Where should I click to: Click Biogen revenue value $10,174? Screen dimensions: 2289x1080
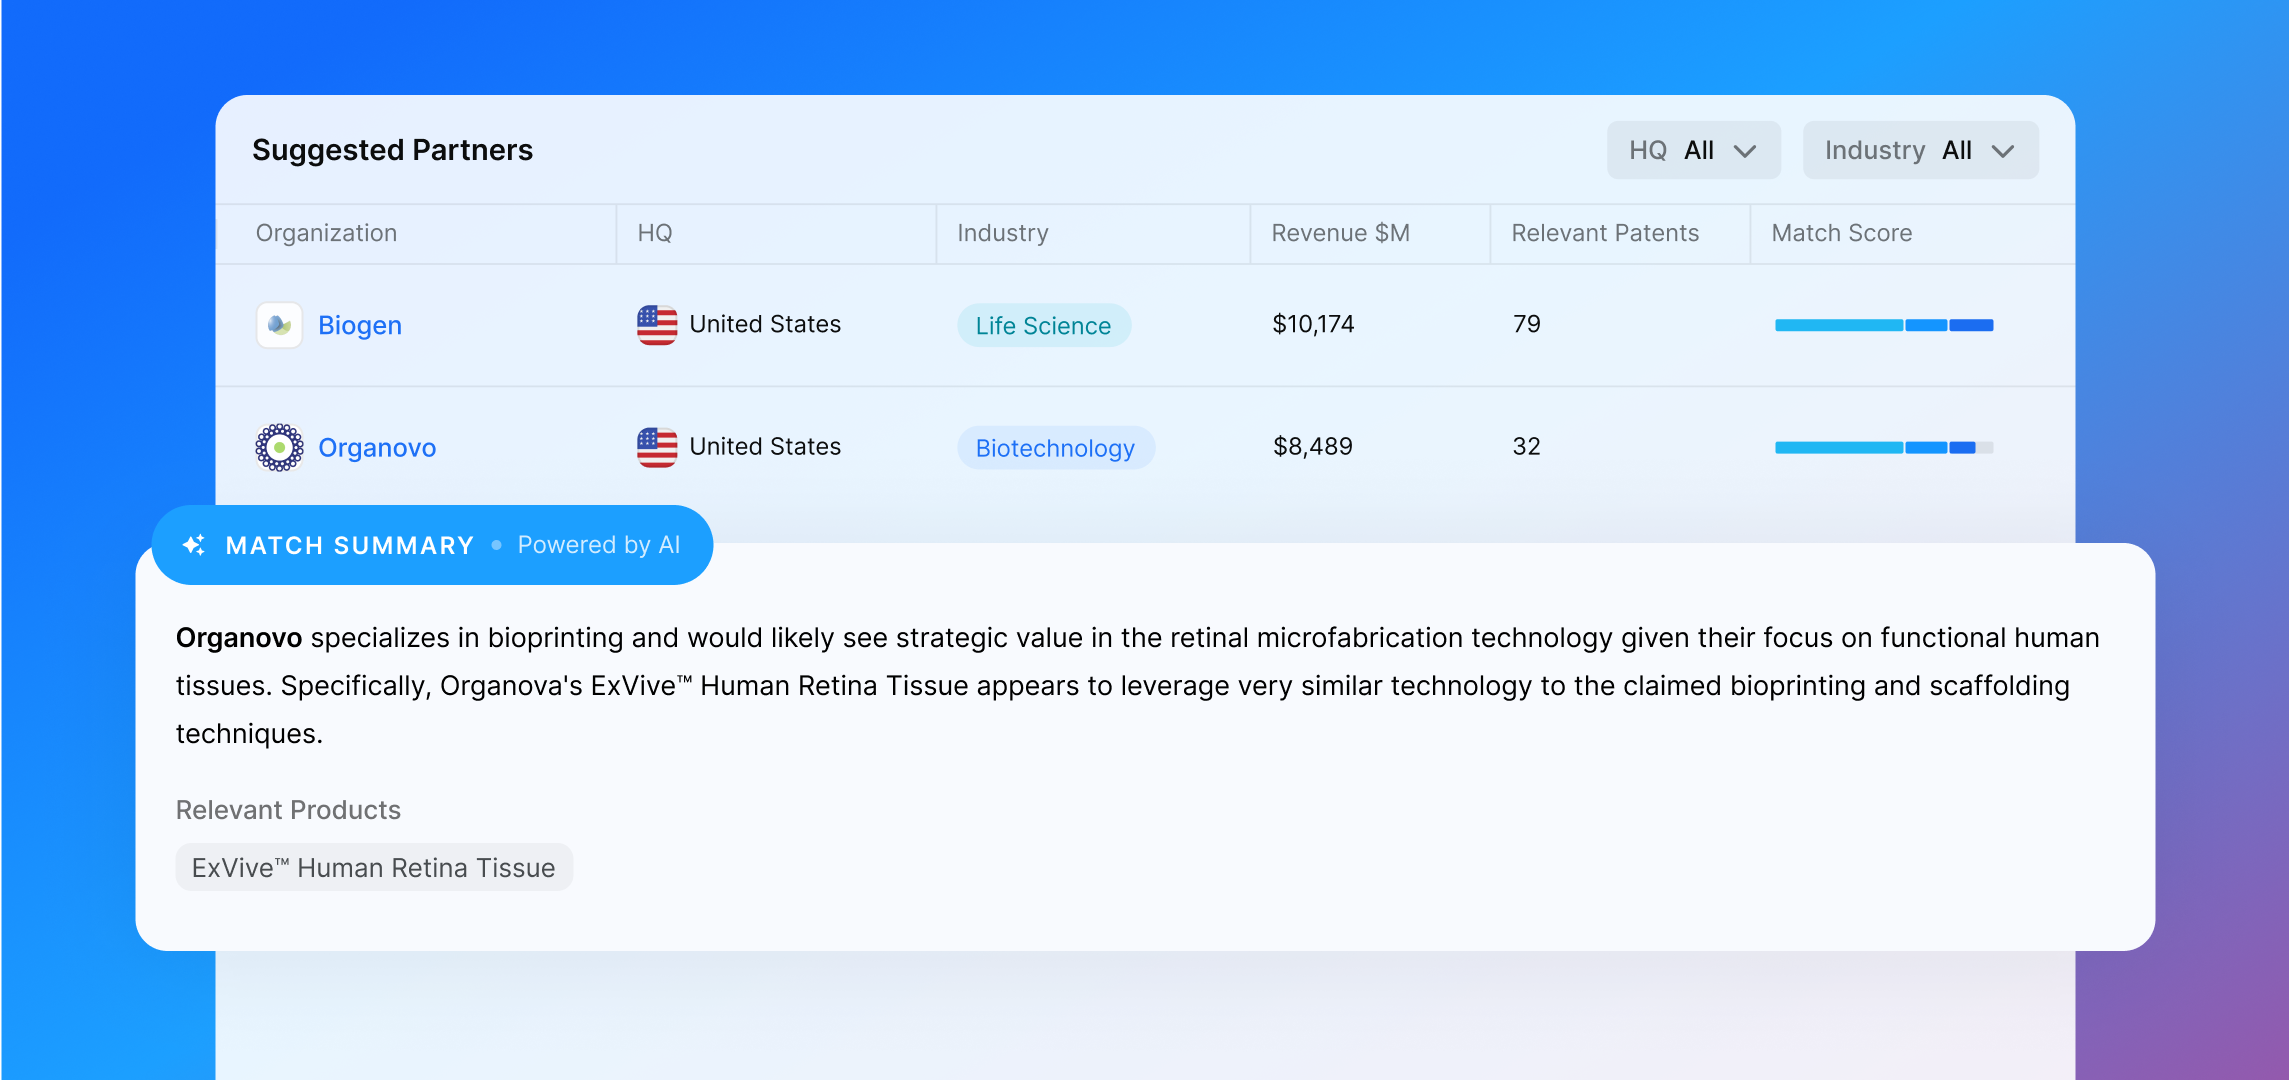pyautogui.click(x=1313, y=324)
